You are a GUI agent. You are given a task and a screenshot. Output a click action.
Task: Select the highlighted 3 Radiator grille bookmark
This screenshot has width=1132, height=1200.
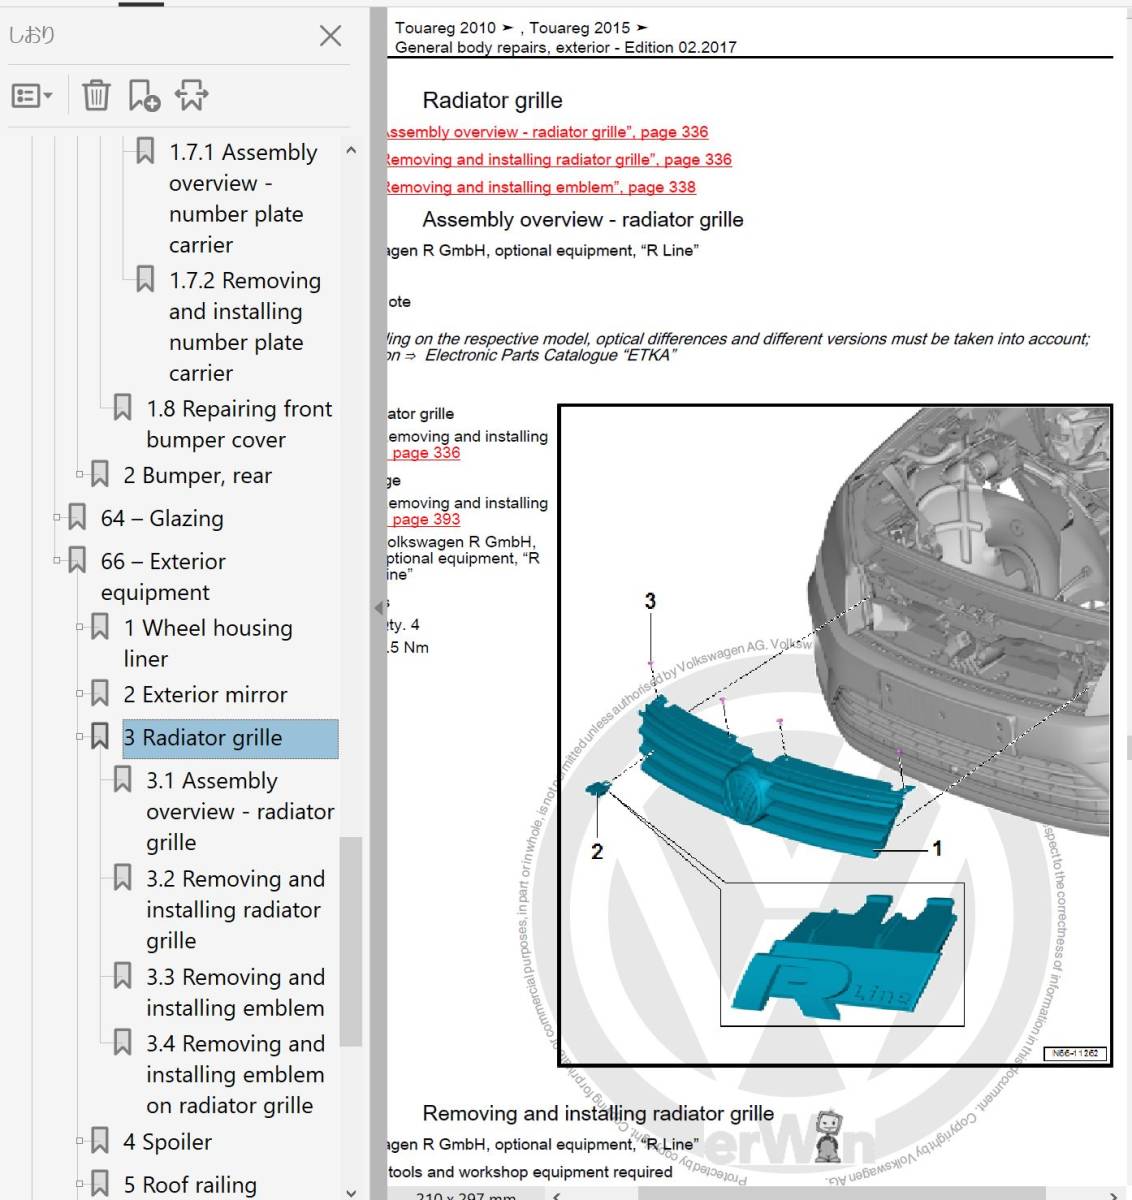(230, 738)
